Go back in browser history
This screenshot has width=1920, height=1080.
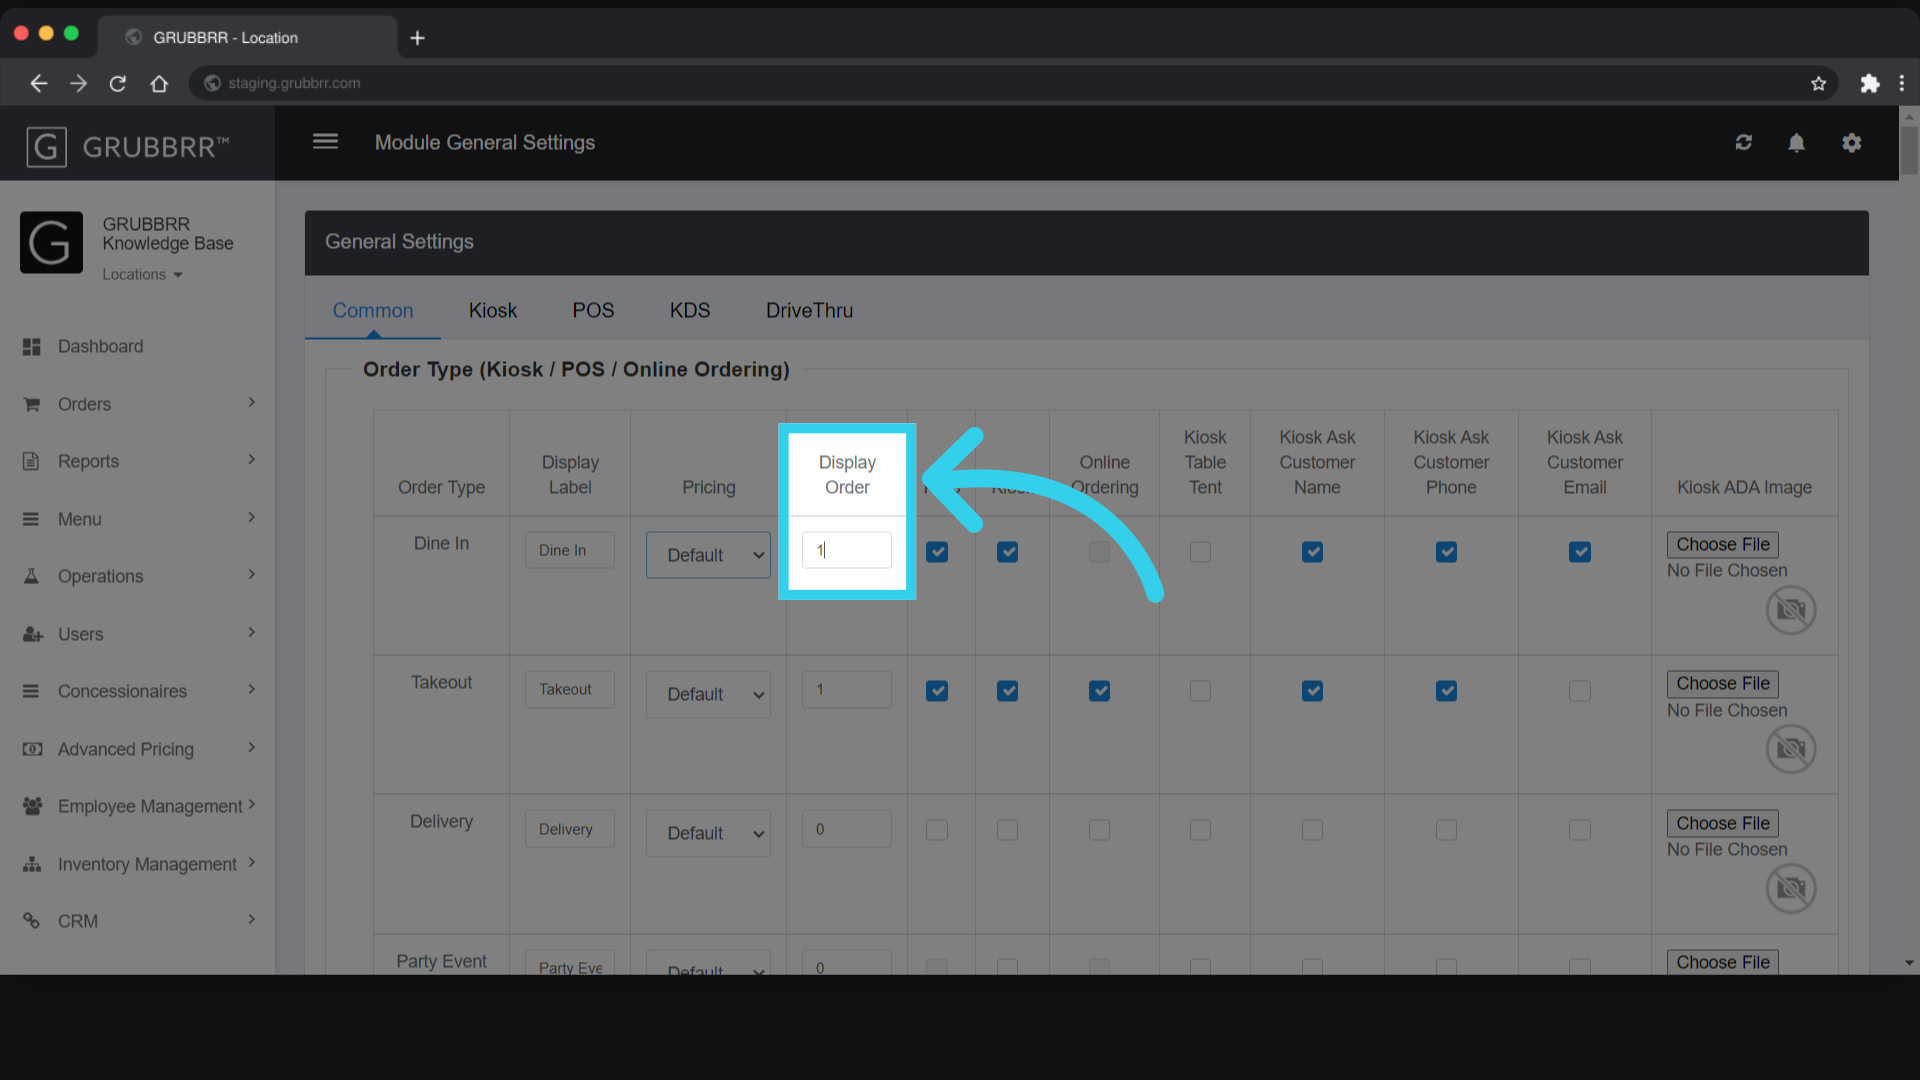pos(38,84)
